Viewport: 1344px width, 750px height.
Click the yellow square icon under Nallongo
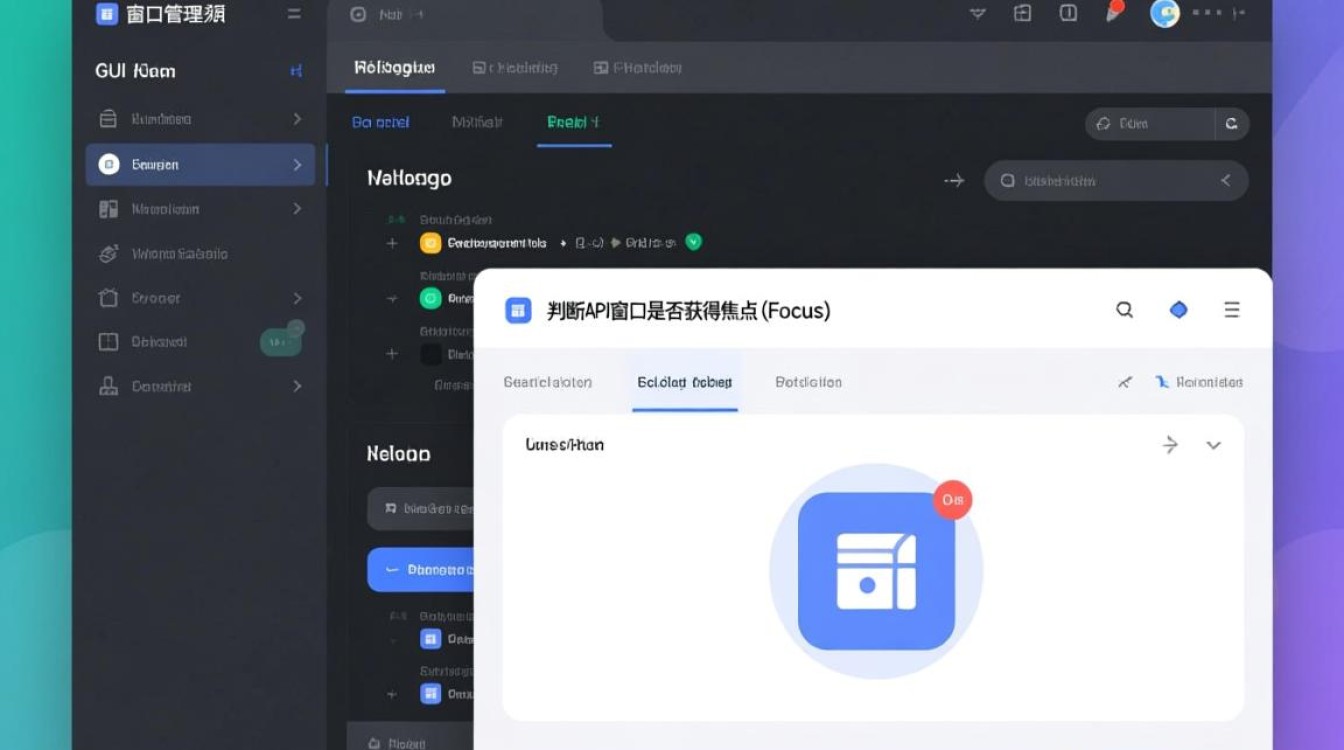click(x=431, y=242)
